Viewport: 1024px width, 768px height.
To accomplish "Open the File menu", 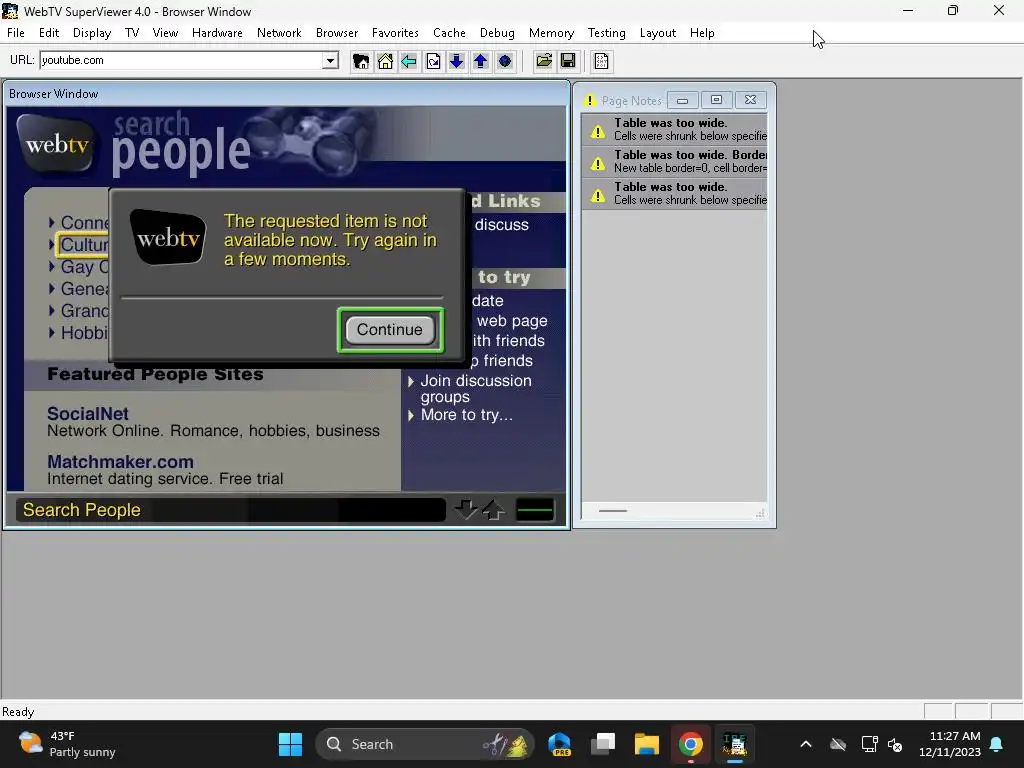I will tap(16, 33).
